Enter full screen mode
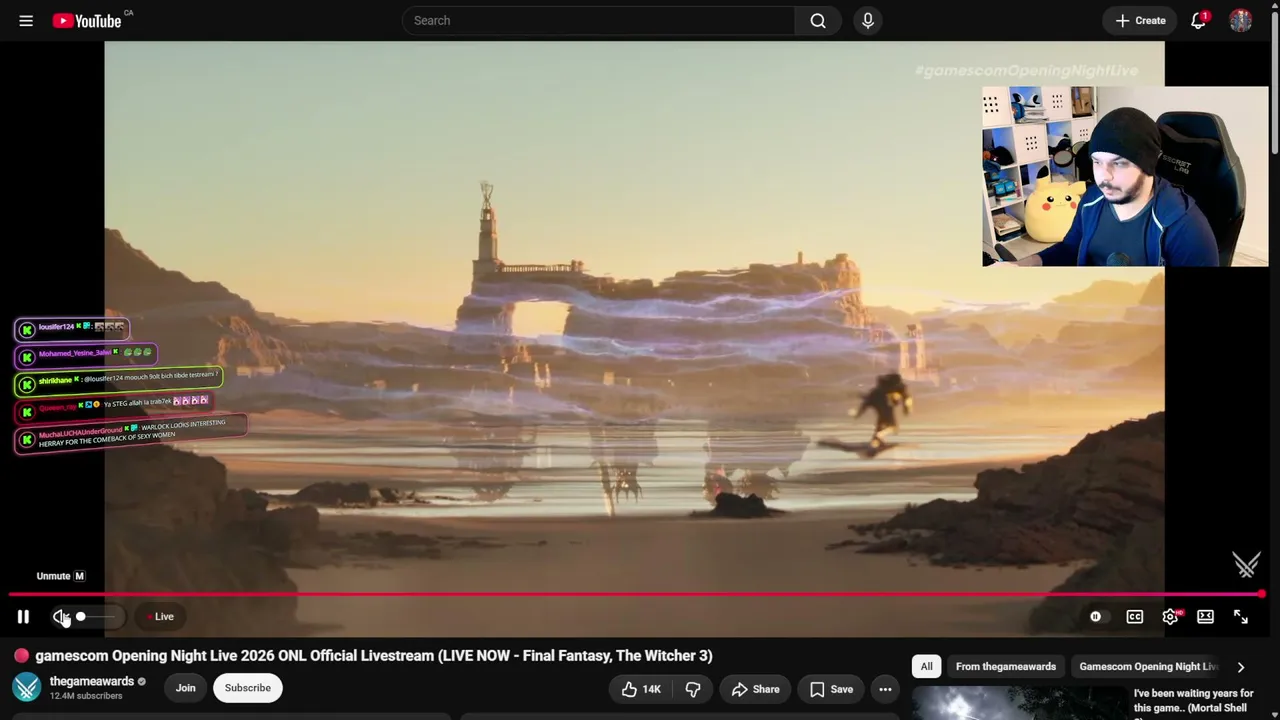The width and height of the screenshot is (1280, 720). point(1241,617)
